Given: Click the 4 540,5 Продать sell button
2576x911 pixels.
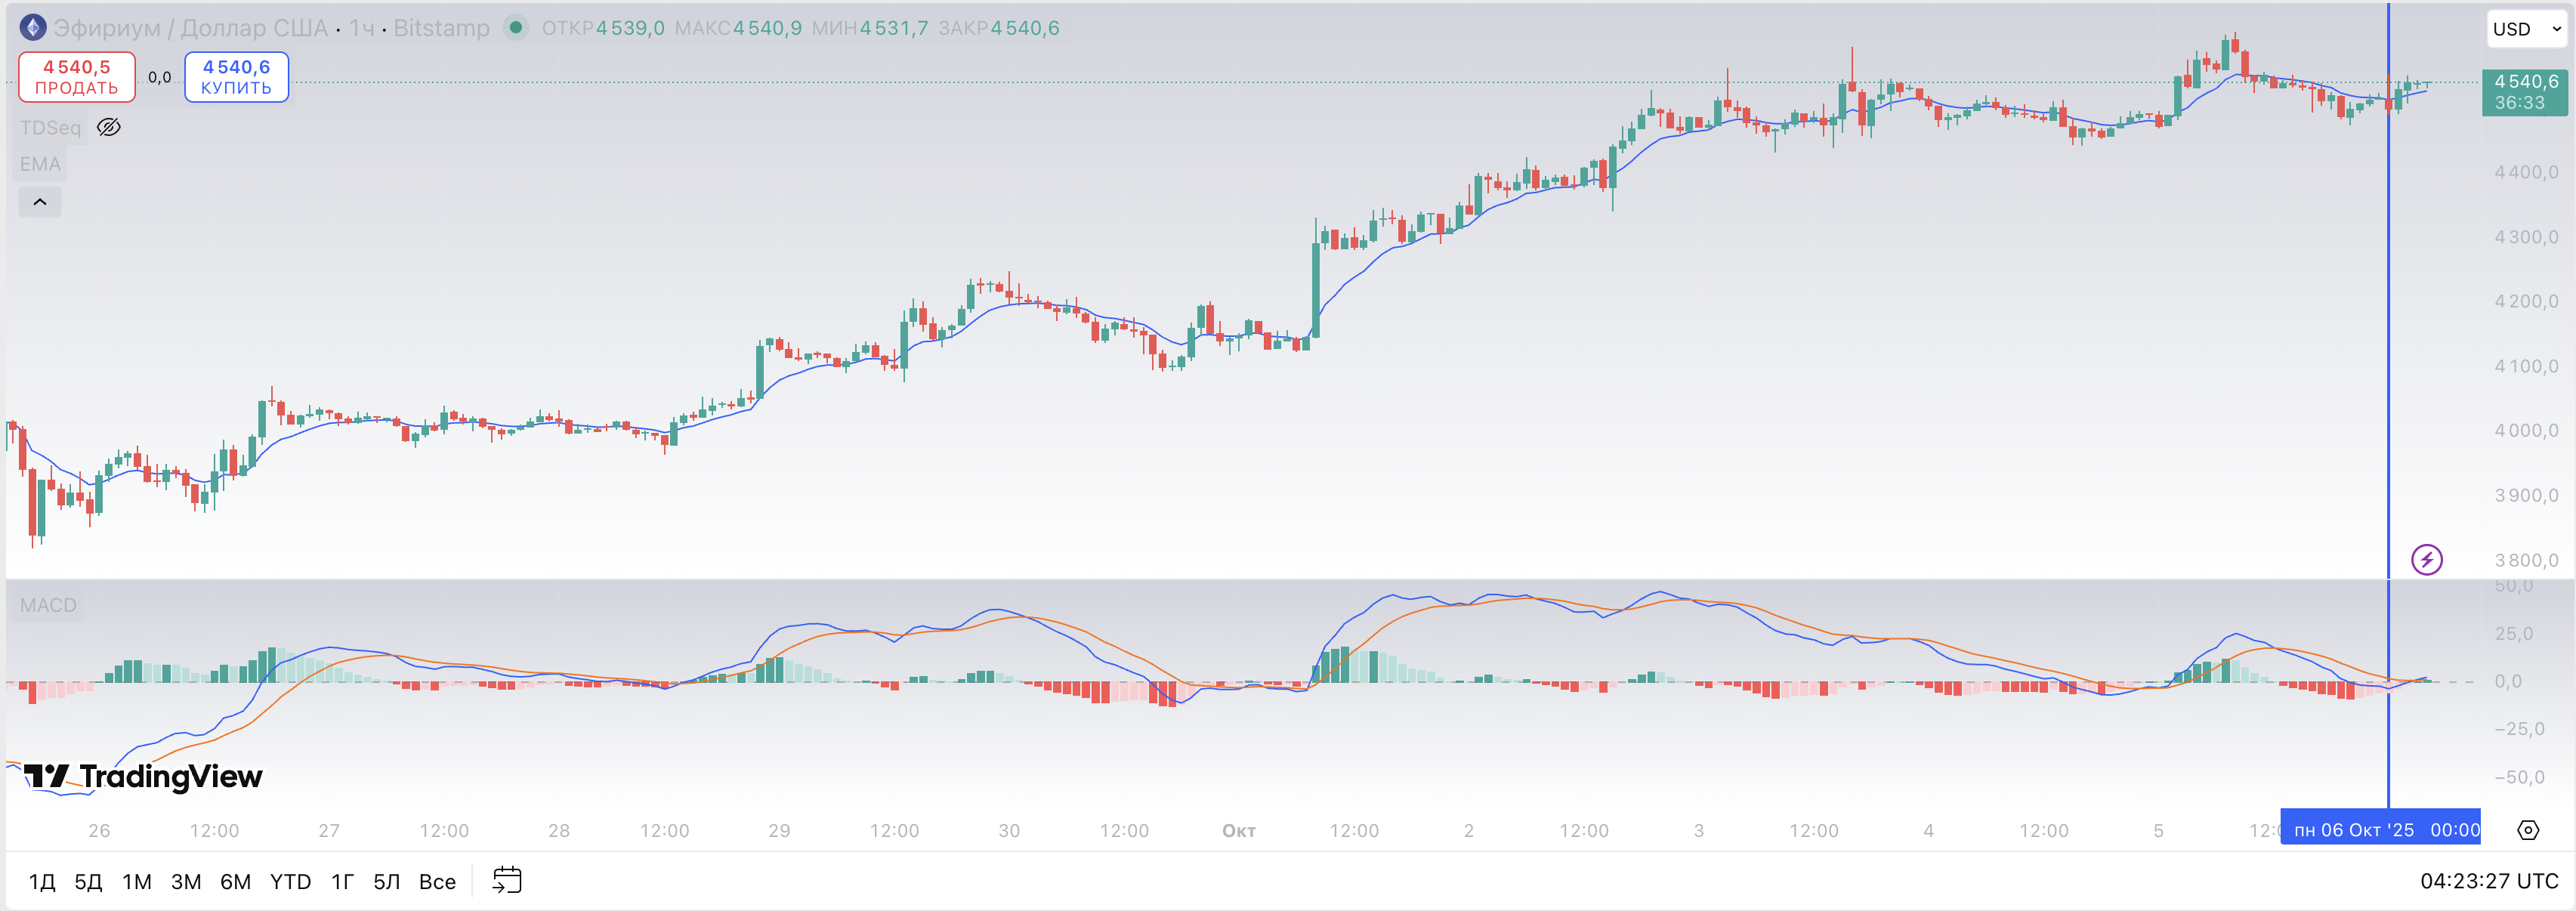Looking at the screenshot, I should point(77,77).
